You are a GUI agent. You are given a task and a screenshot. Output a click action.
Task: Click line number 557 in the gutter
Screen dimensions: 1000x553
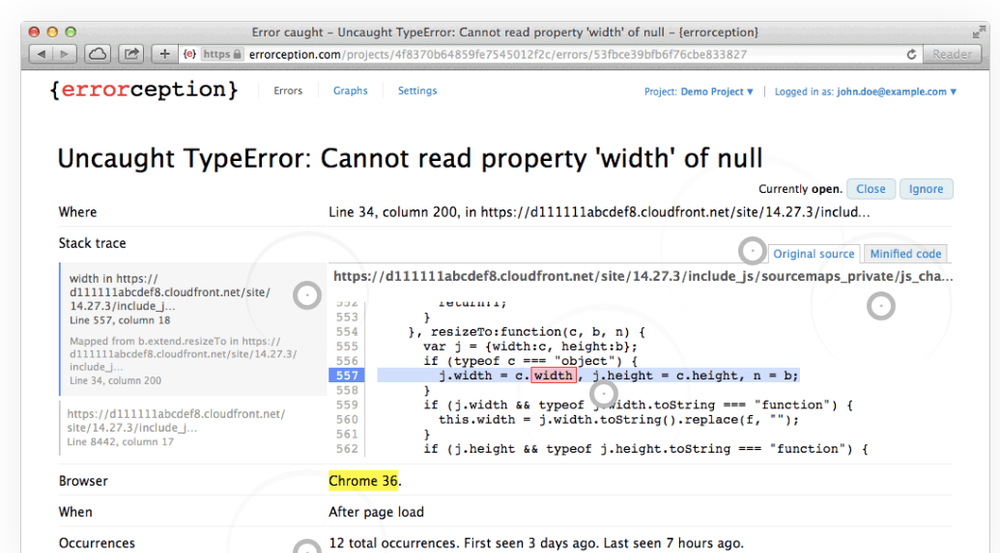coord(347,376)
